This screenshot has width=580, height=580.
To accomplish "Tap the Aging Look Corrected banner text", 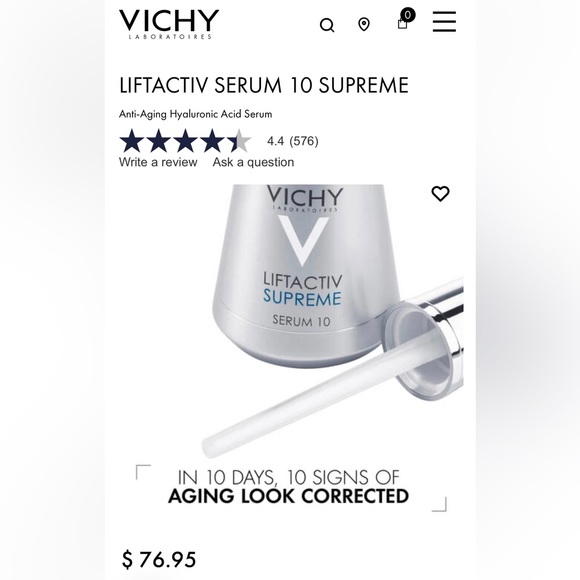I will [x=289, y=496].
